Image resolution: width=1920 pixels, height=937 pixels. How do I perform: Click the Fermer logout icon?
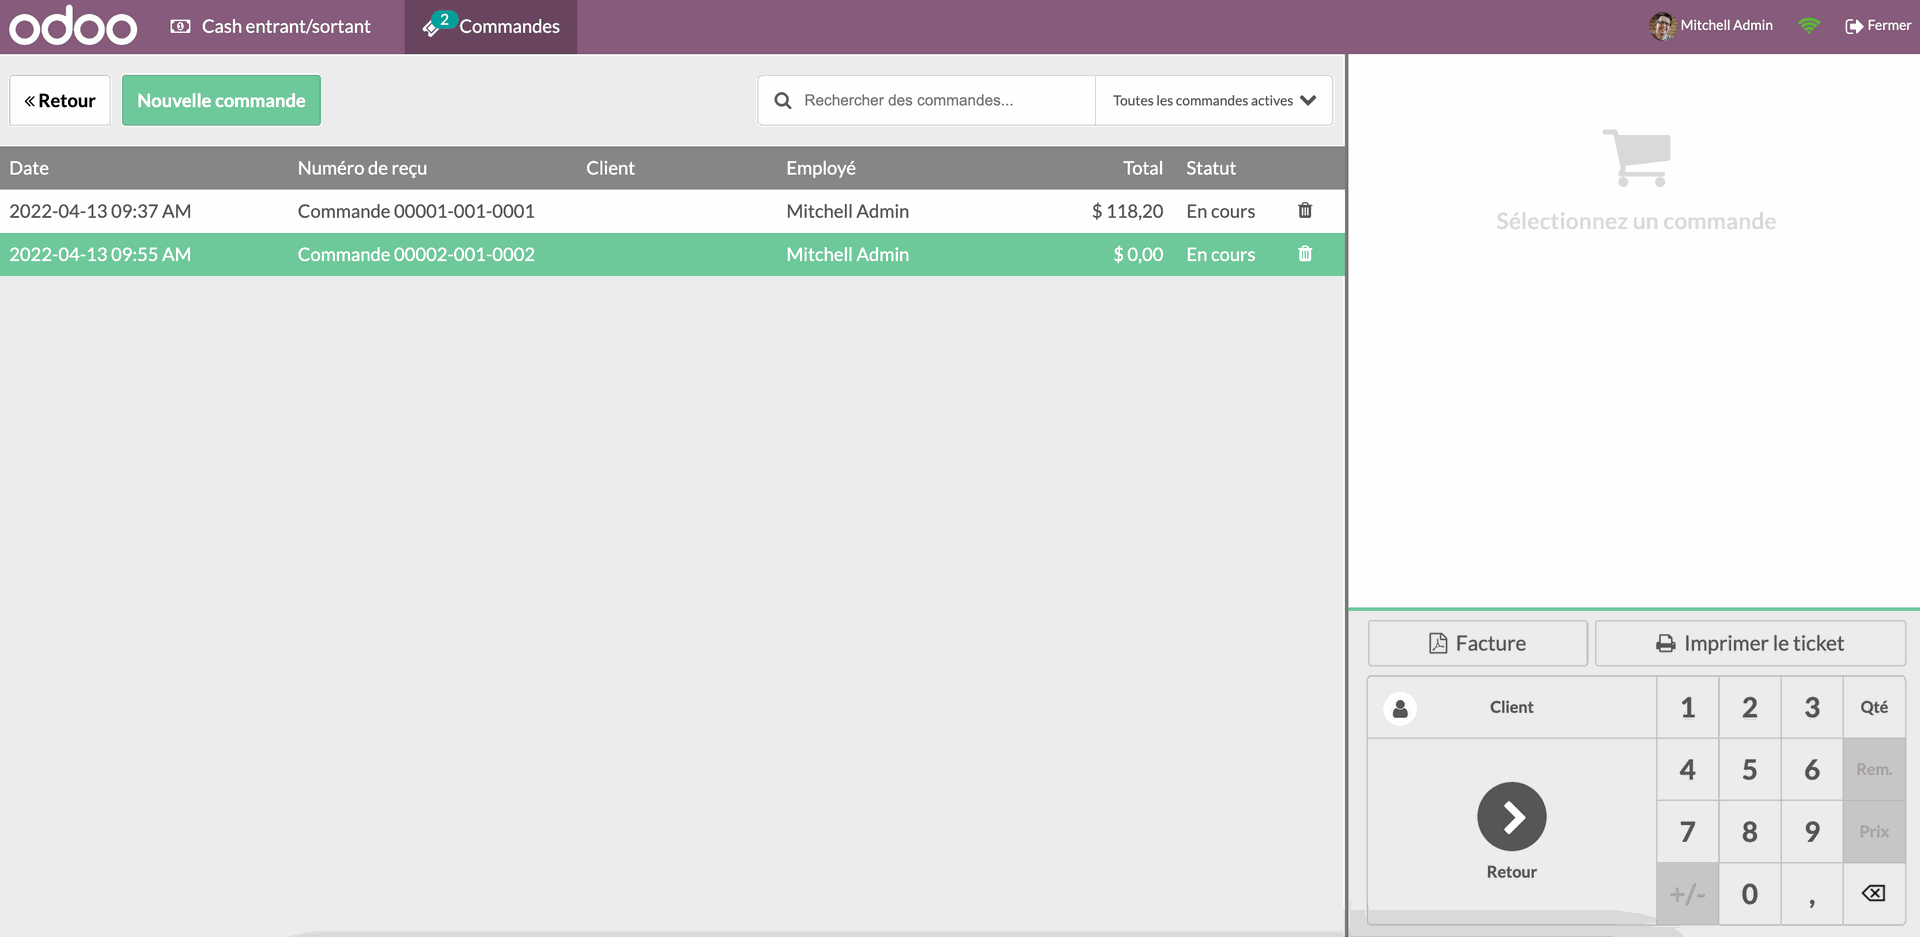tap(1851, 25)
